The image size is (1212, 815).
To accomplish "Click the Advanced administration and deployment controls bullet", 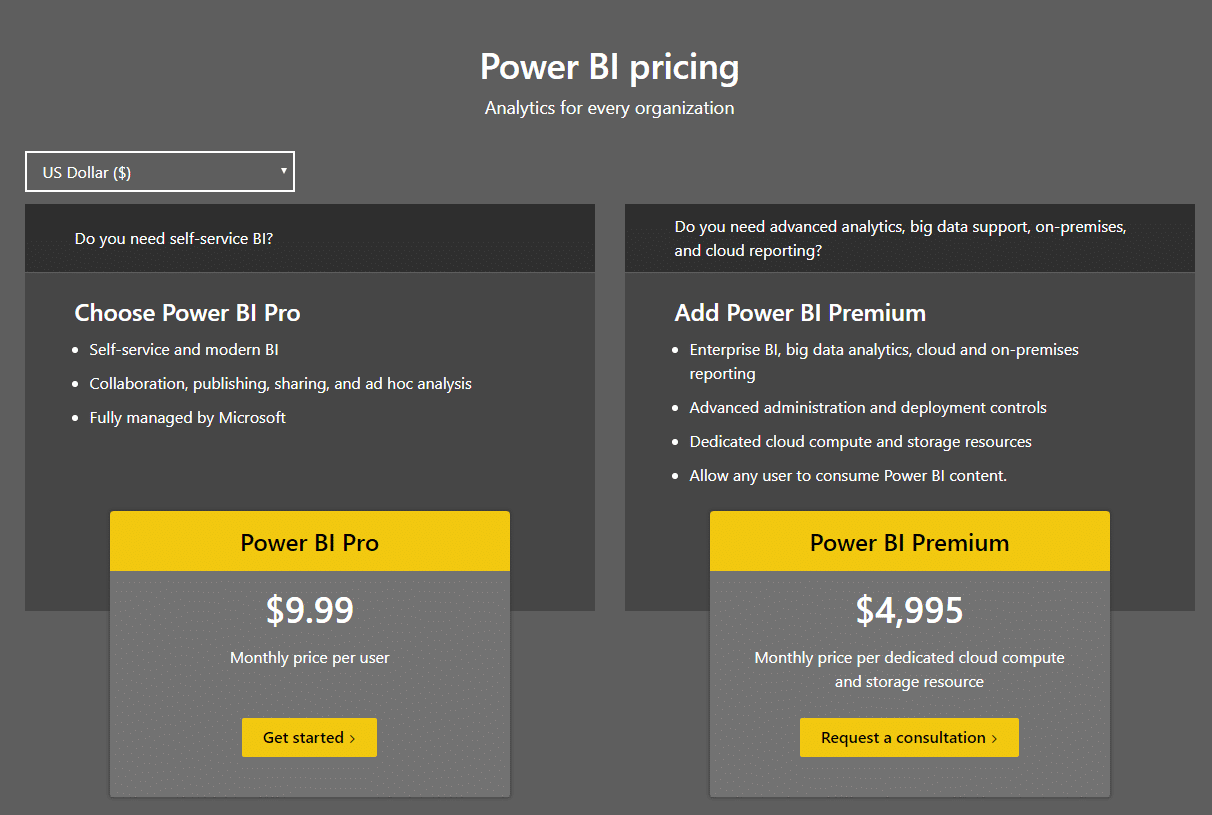I will point(868,408).
